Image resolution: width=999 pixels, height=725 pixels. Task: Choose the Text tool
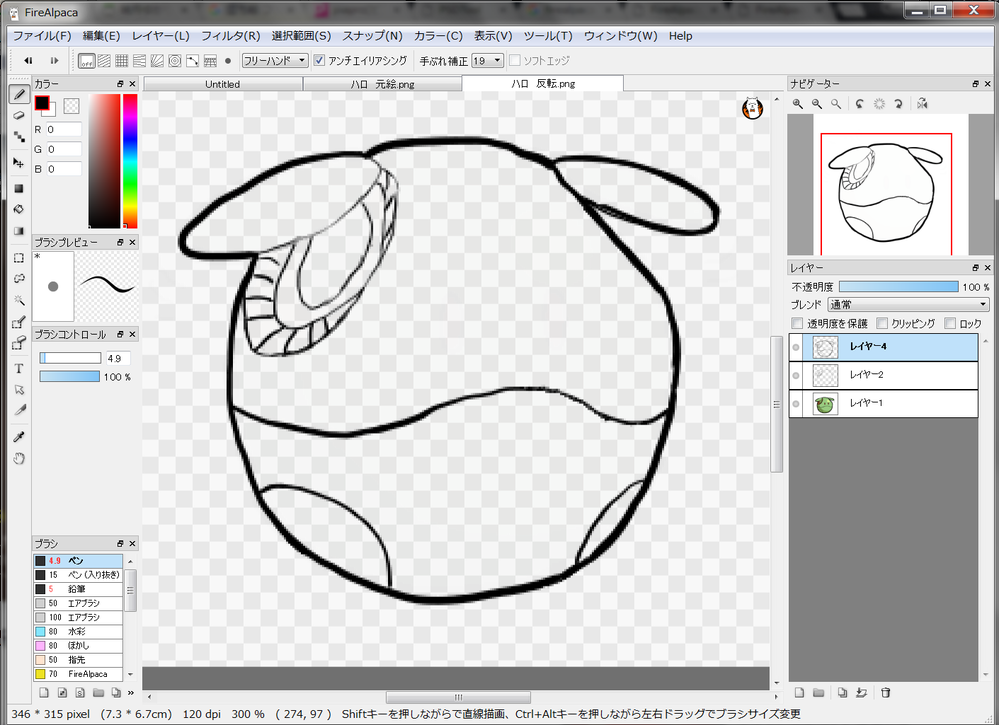coord(19,368)
